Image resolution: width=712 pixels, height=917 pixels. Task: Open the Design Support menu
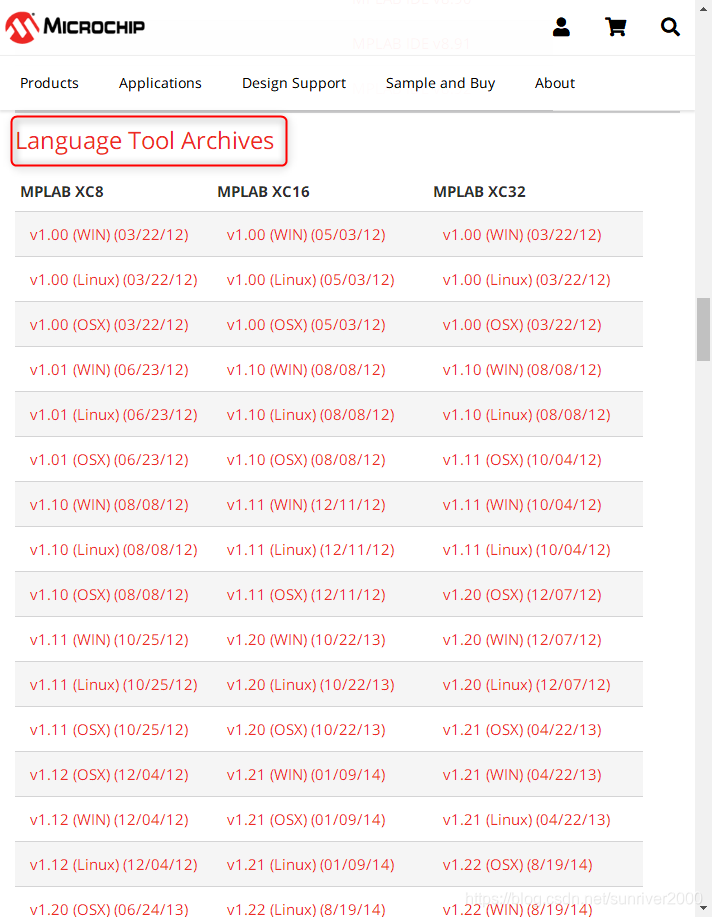(294, 83)
